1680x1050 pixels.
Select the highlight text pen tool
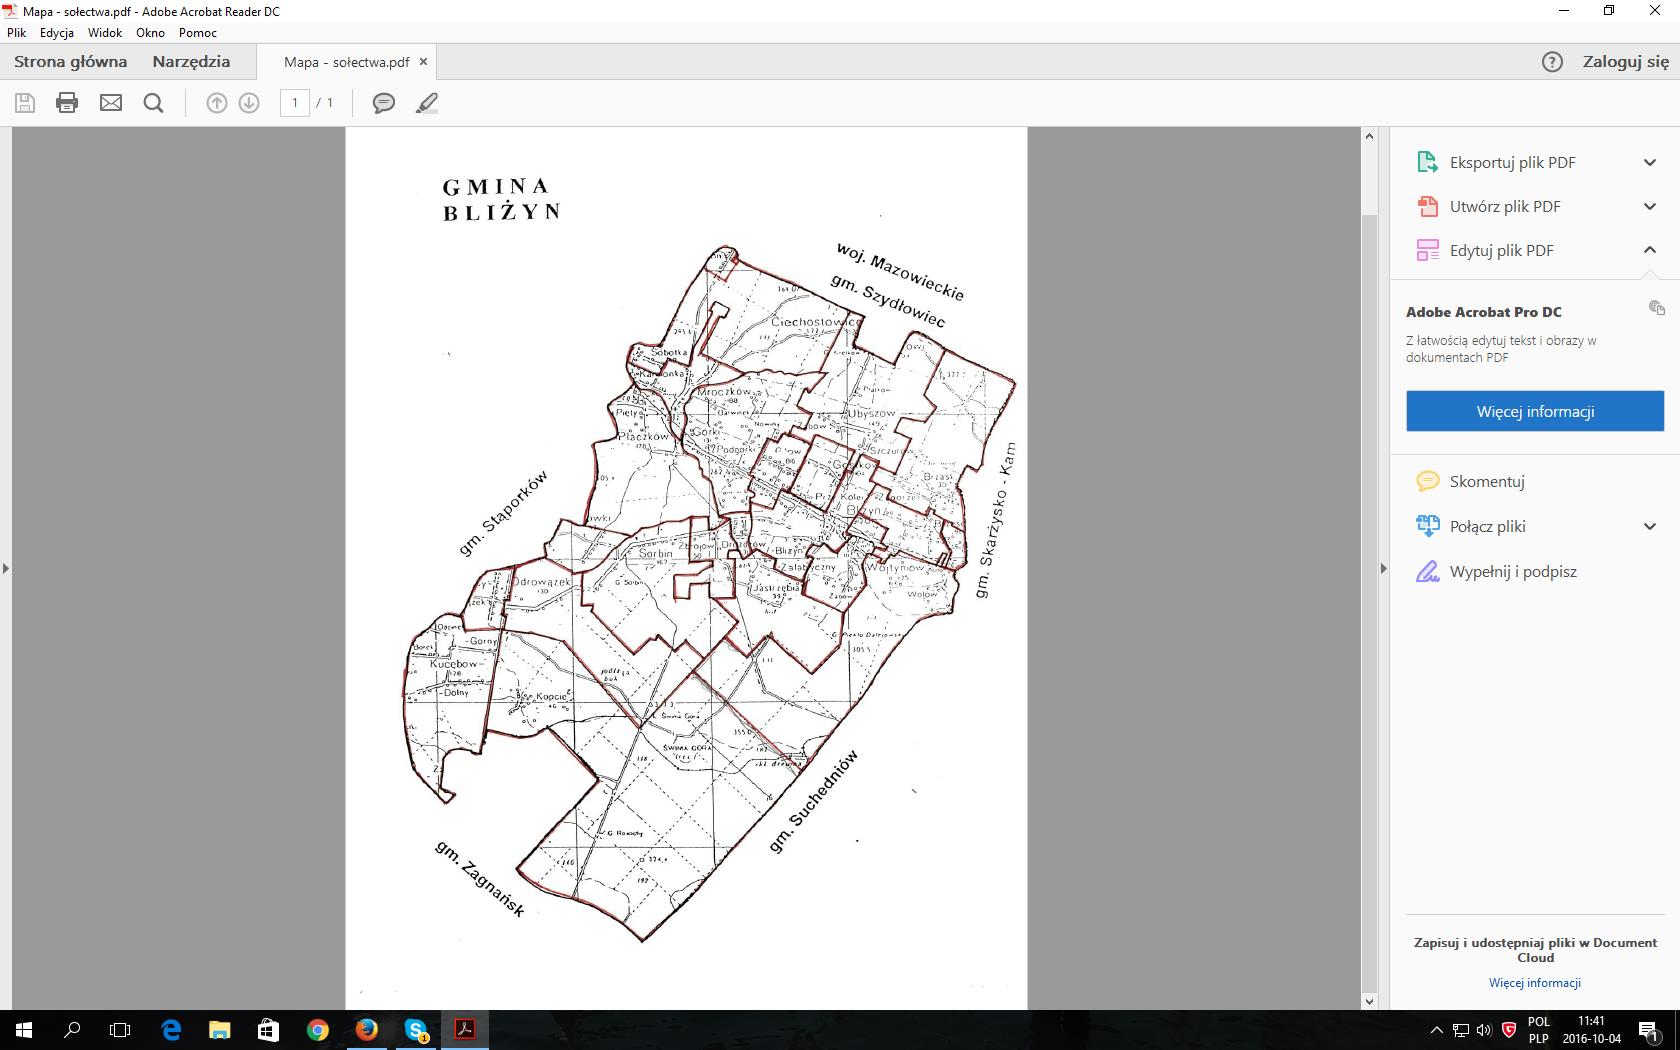click(427, 103)
